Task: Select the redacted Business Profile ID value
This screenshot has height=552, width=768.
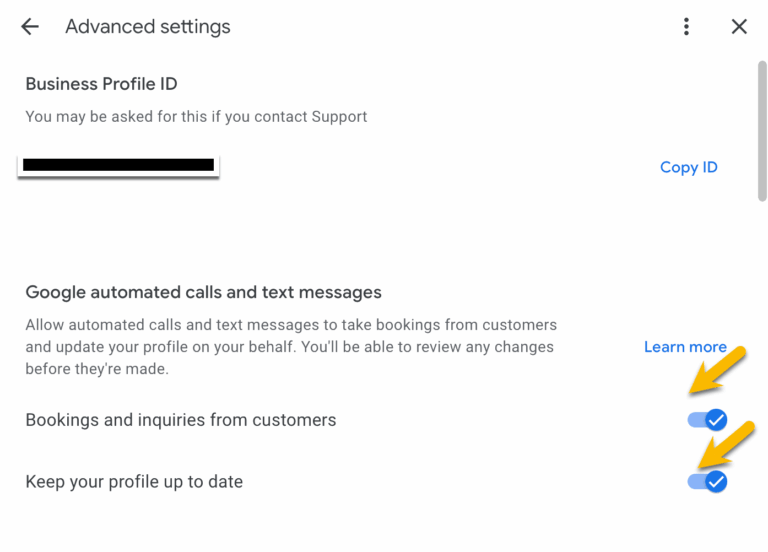Action: 118,164
